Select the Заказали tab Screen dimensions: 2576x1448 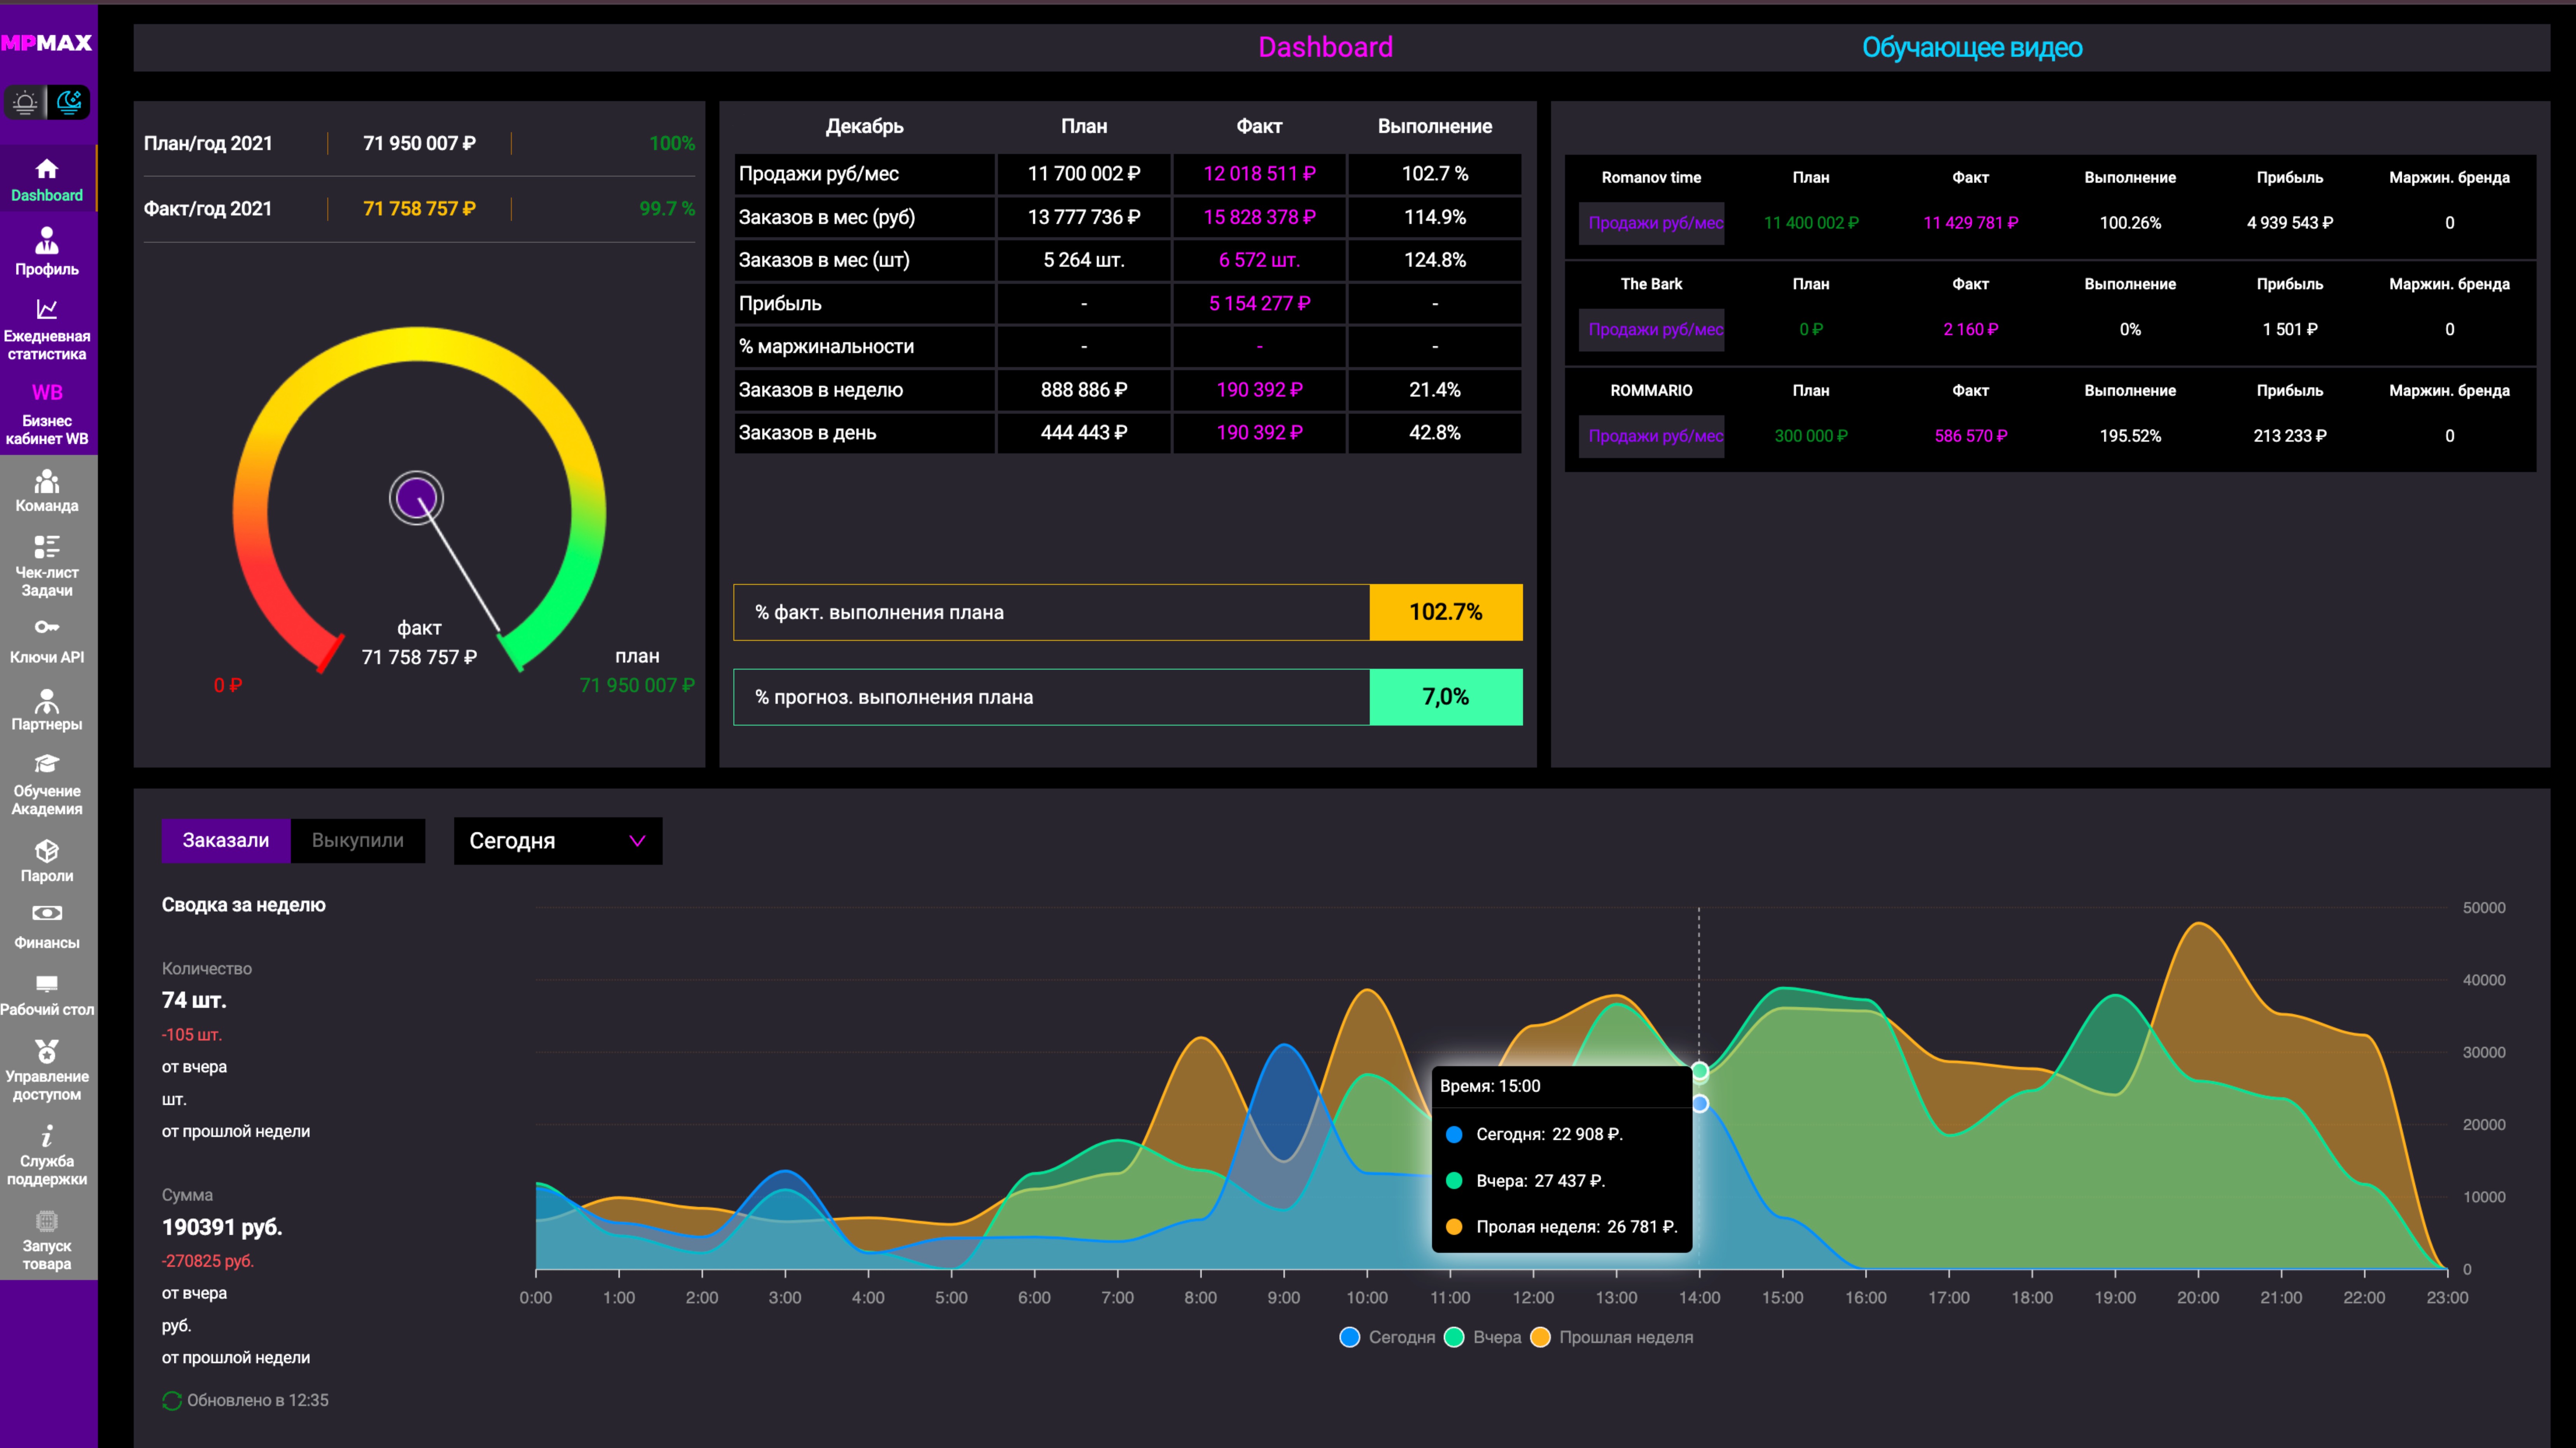226,841
